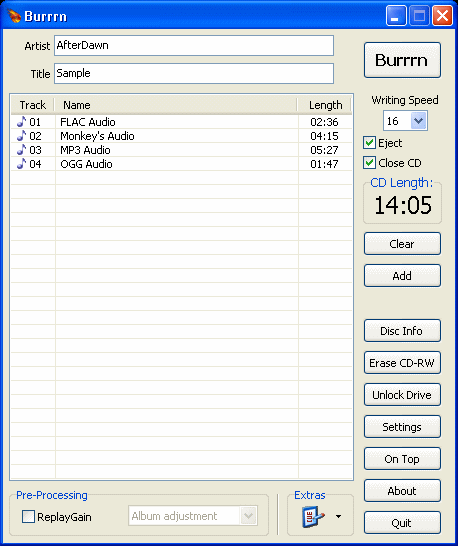The image size is (458, 546).
Task: Select the Monkey's Audio track row
Action: (181, 136)
